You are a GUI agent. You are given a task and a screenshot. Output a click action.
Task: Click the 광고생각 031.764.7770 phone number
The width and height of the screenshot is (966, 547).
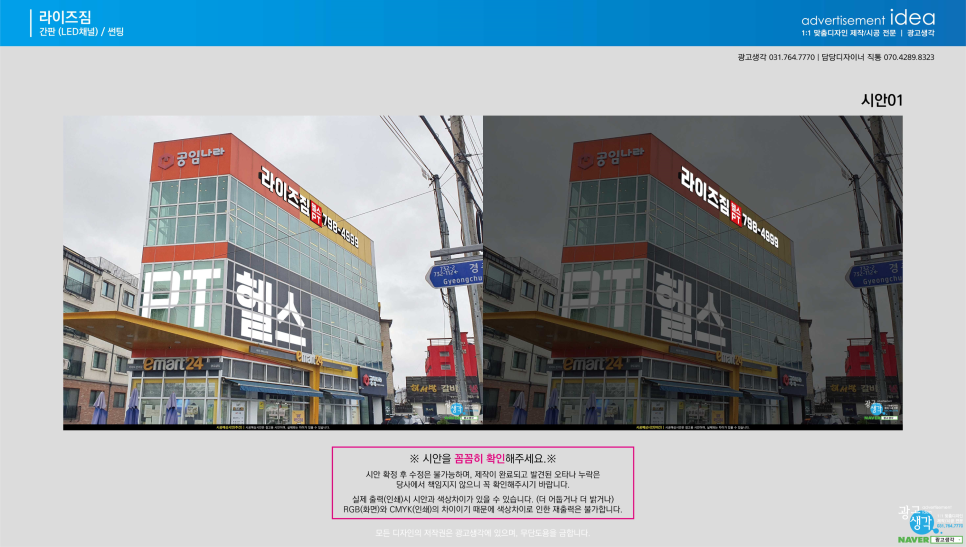tap(776, 57)
